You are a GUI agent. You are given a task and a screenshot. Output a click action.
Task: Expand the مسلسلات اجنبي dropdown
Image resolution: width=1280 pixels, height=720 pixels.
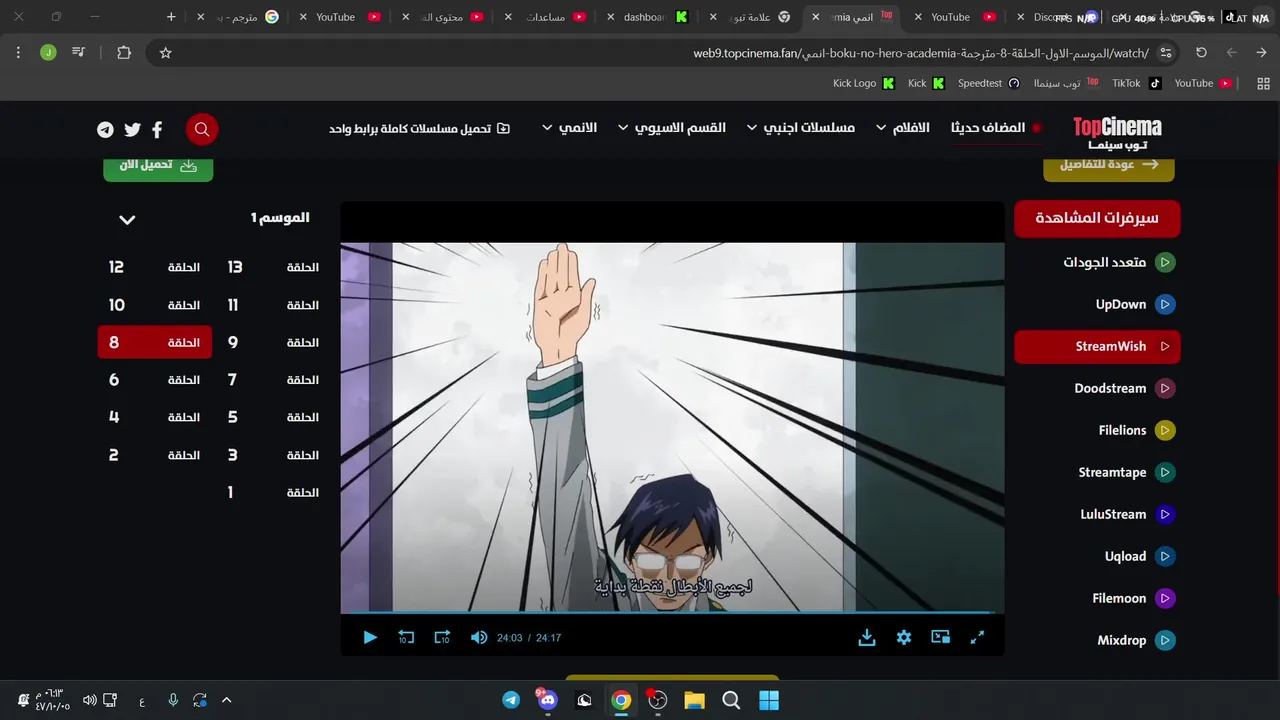coord(801,128)
